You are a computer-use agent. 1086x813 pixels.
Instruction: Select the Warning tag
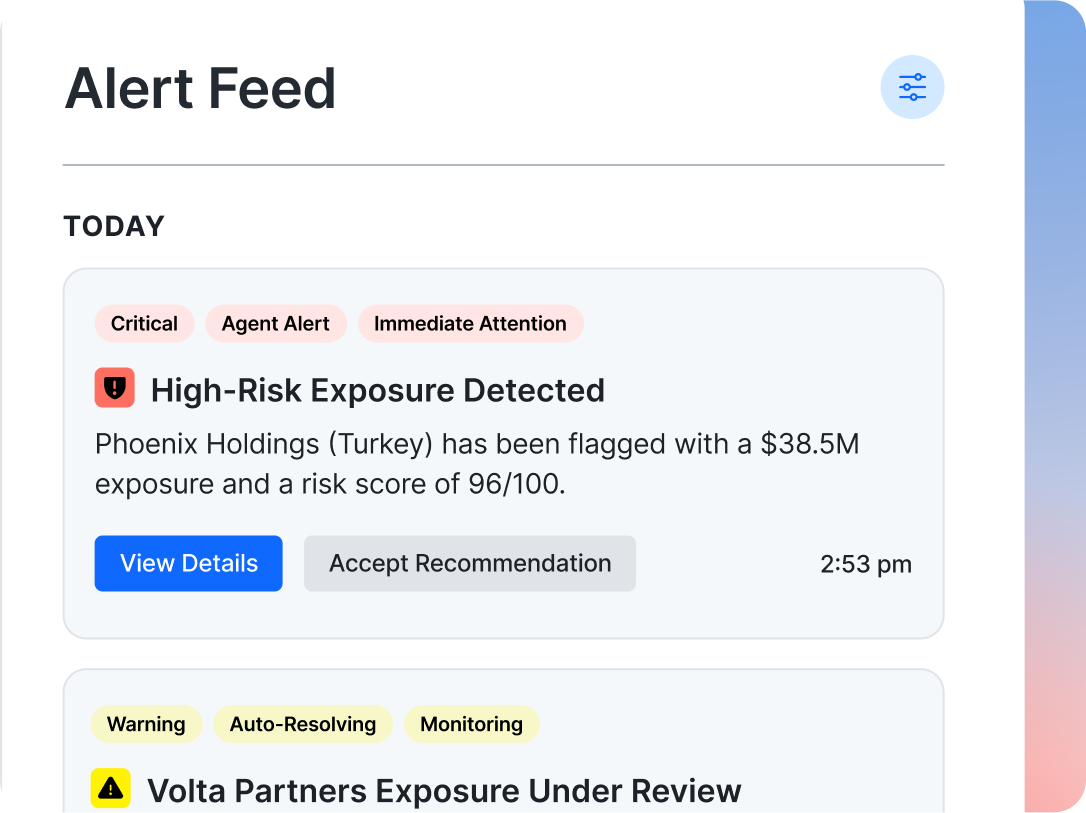pyautogui.click(x=146, y=725)
